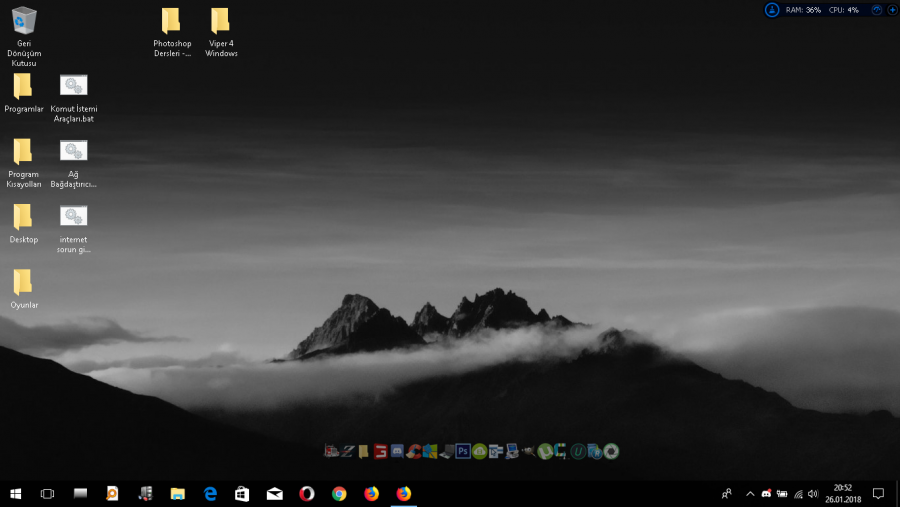
Task: Open CCleaner from the dock
Action: coord(414,451)
